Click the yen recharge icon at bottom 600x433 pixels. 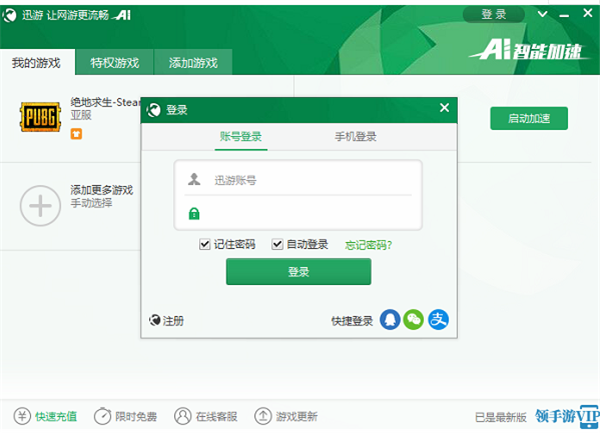(22, 416)
